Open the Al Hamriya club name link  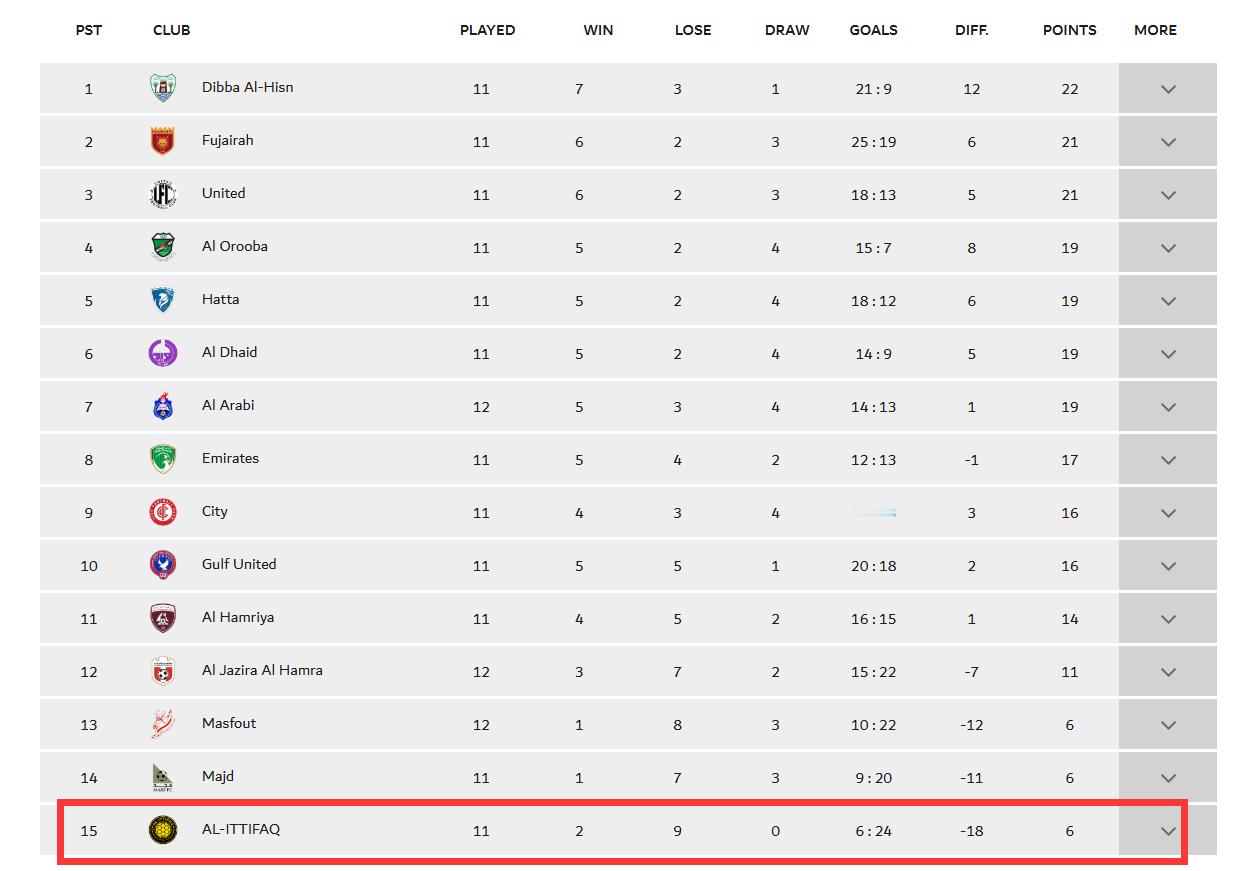click(x=238, y=617)
